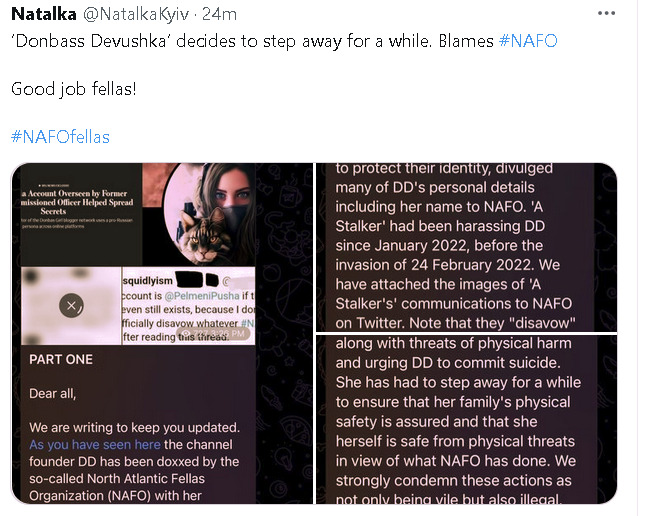
Task: Click the 'As you have seen here' link
Action: click(95, 444)
